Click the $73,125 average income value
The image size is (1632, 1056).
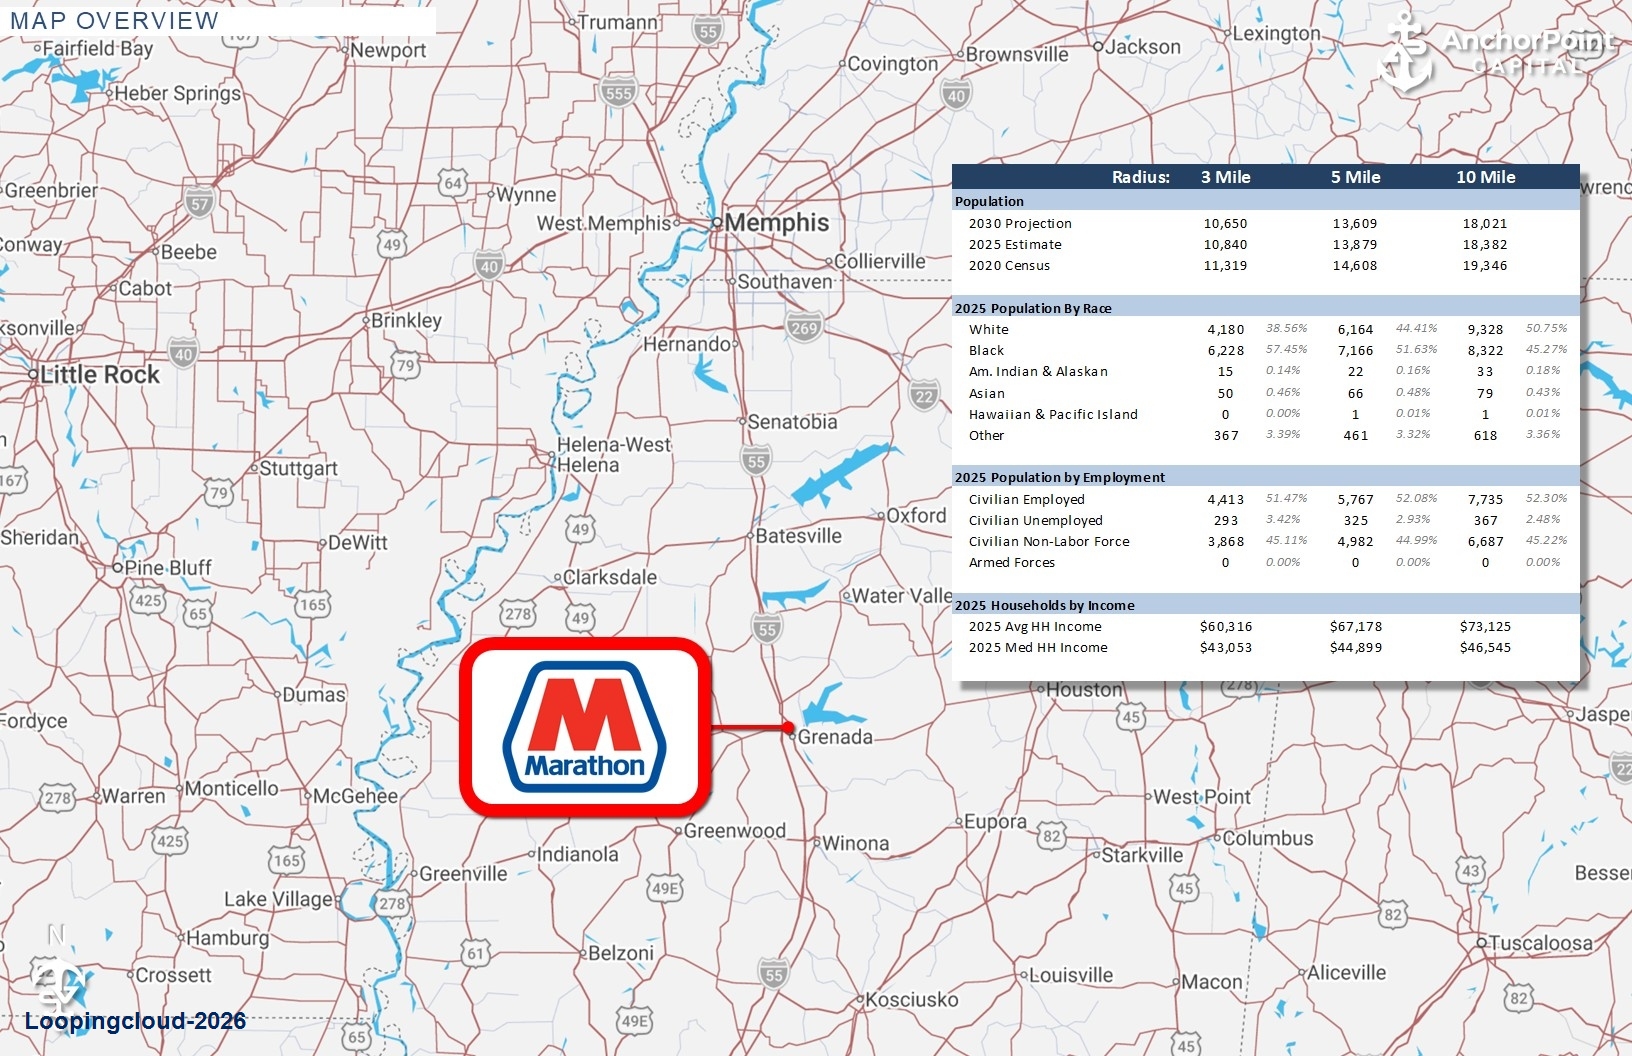1485,626
